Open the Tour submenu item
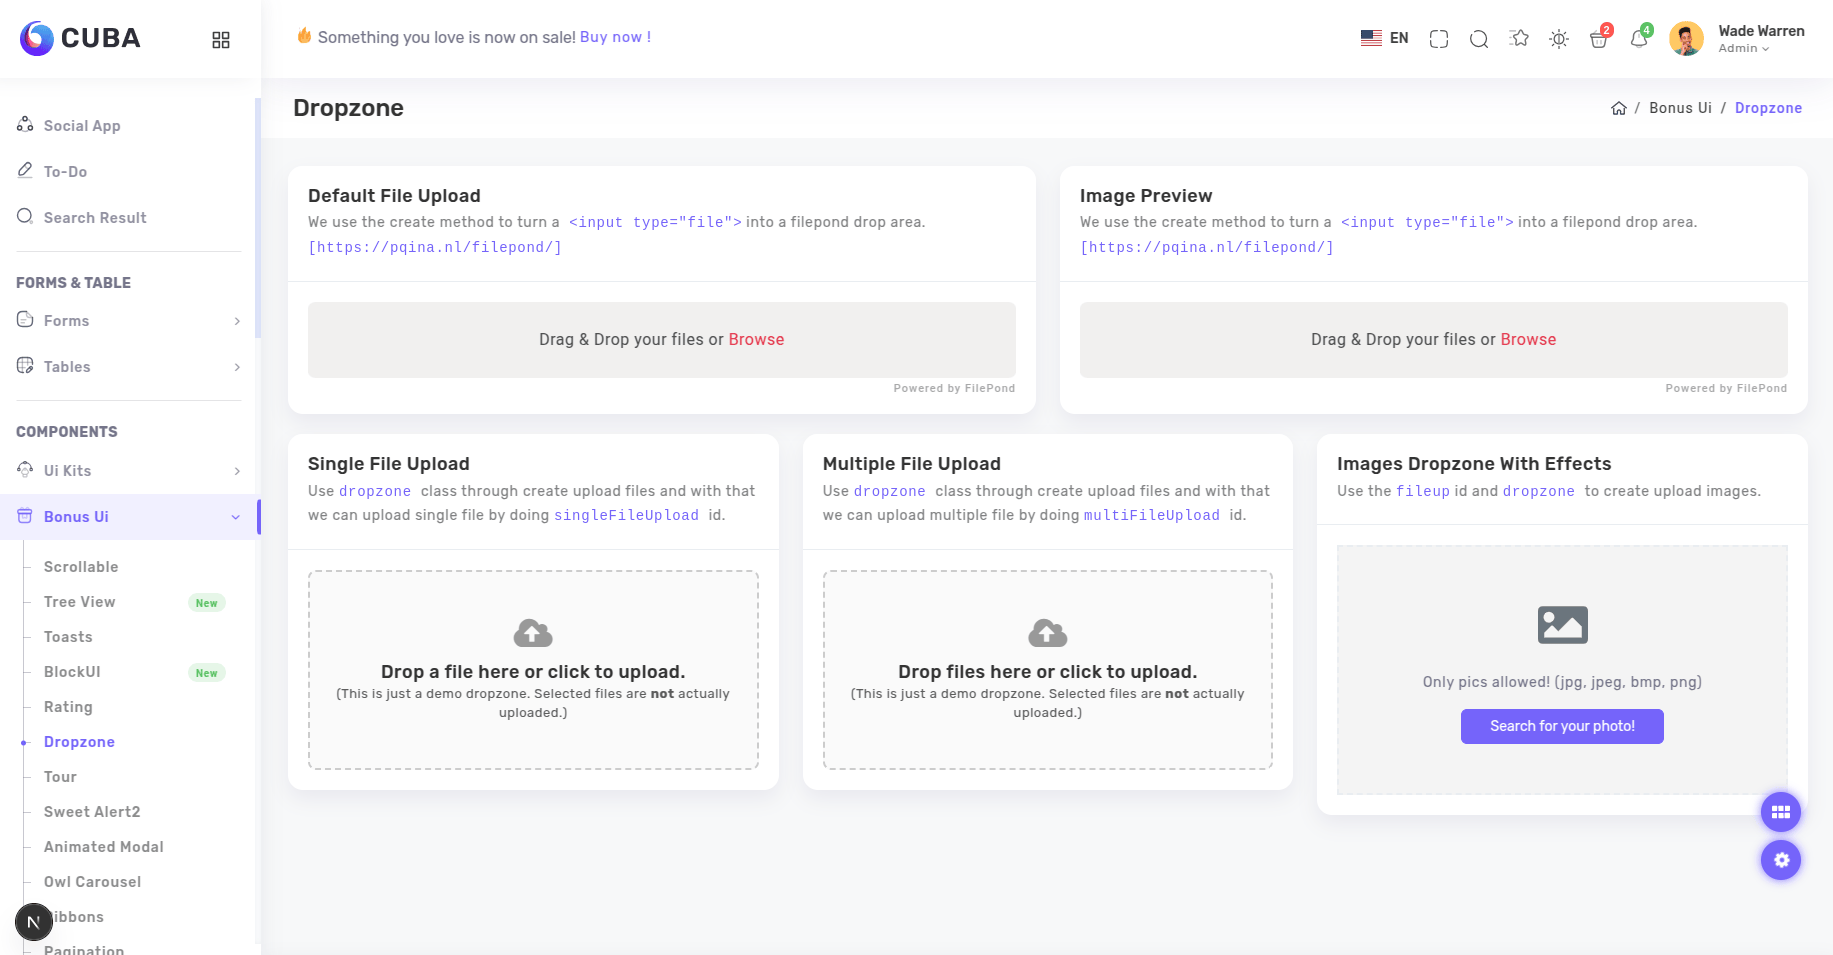This screenshot has width=1833, height=955. point(60,777)
